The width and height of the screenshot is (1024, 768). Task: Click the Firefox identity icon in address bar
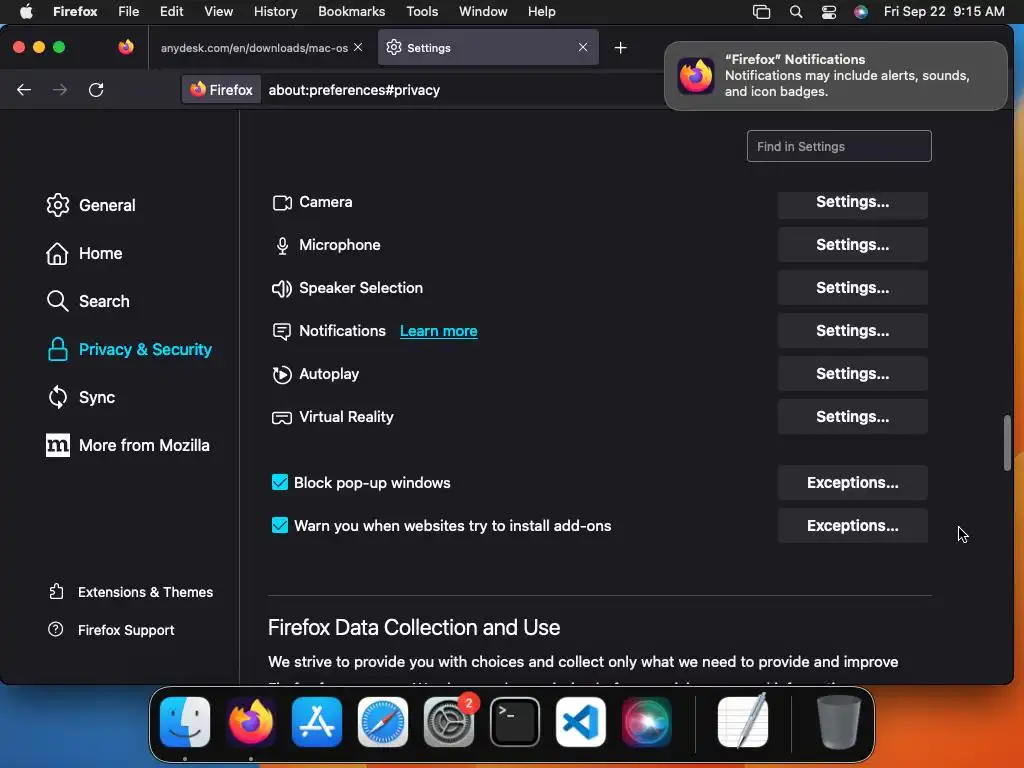coord(221,90)
